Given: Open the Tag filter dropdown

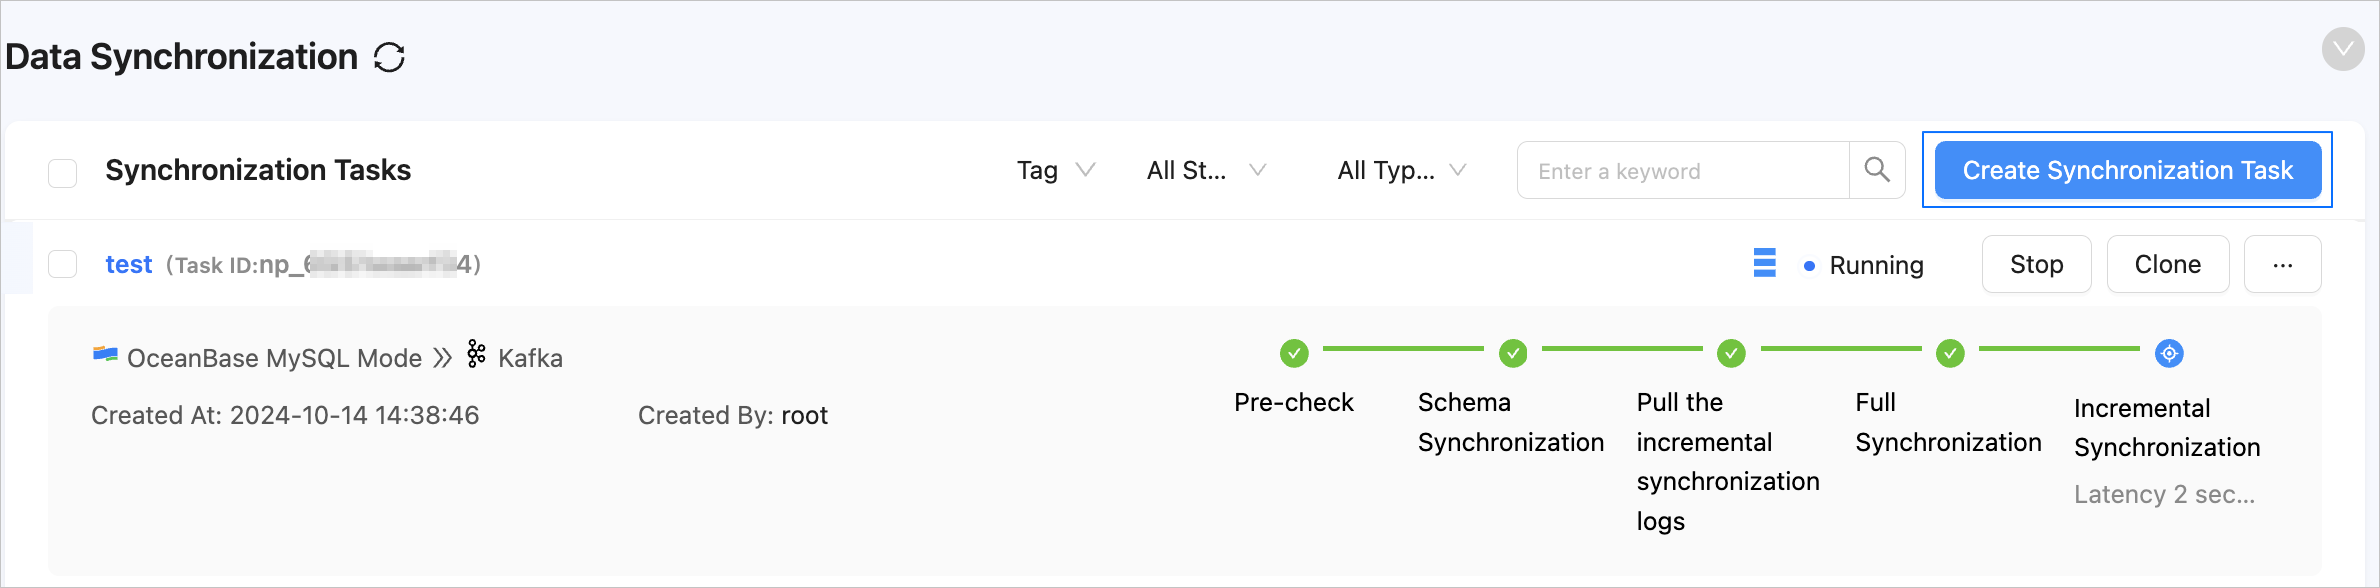Looking at the screenshot, I should pos(1055,170).
